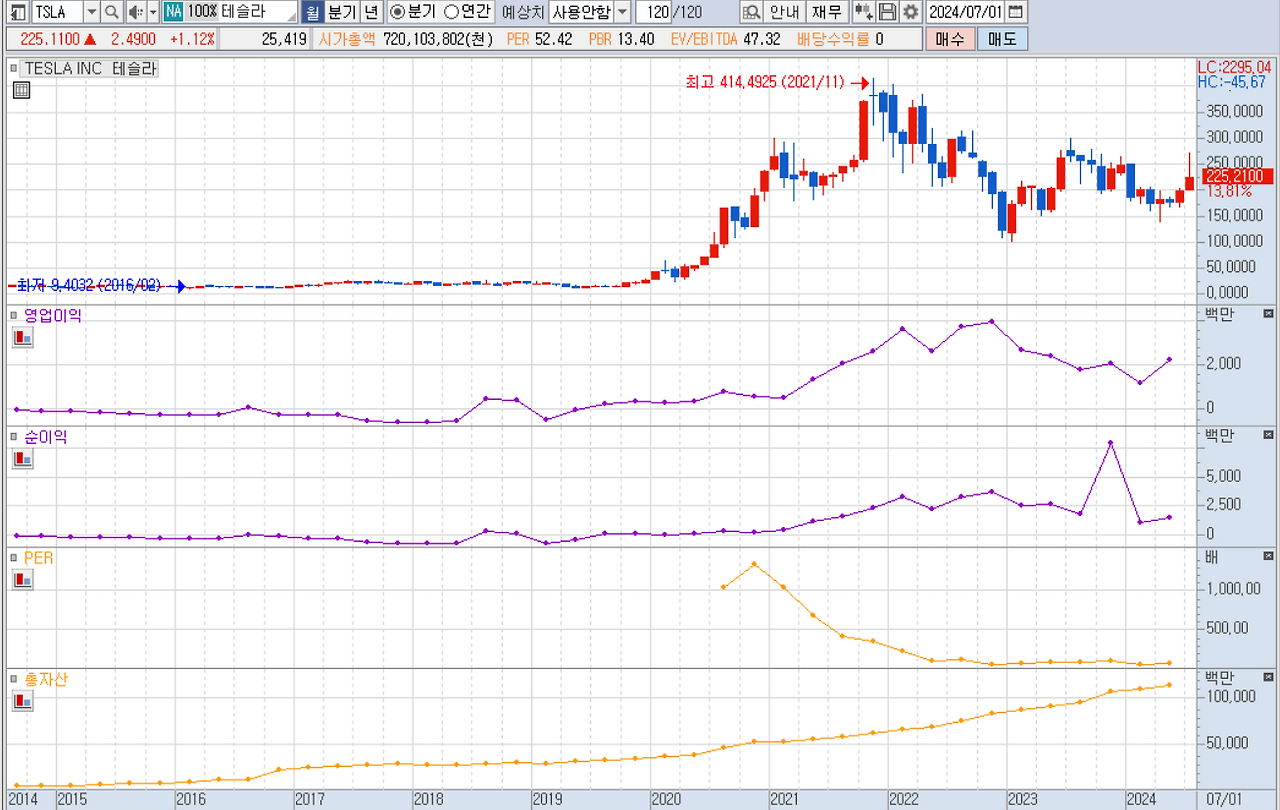Open the chart search icon left of 안내
1280x810 pixels.
coord(752,12)
